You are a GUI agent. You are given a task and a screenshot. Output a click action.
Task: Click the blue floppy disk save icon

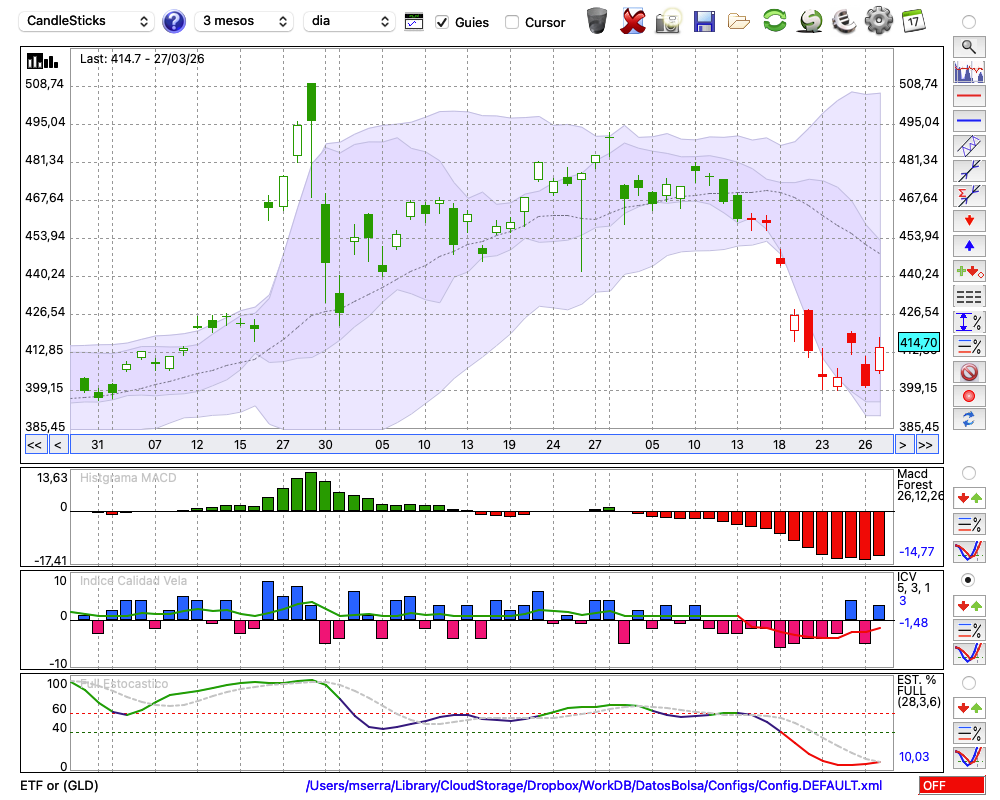pos(704,21)
